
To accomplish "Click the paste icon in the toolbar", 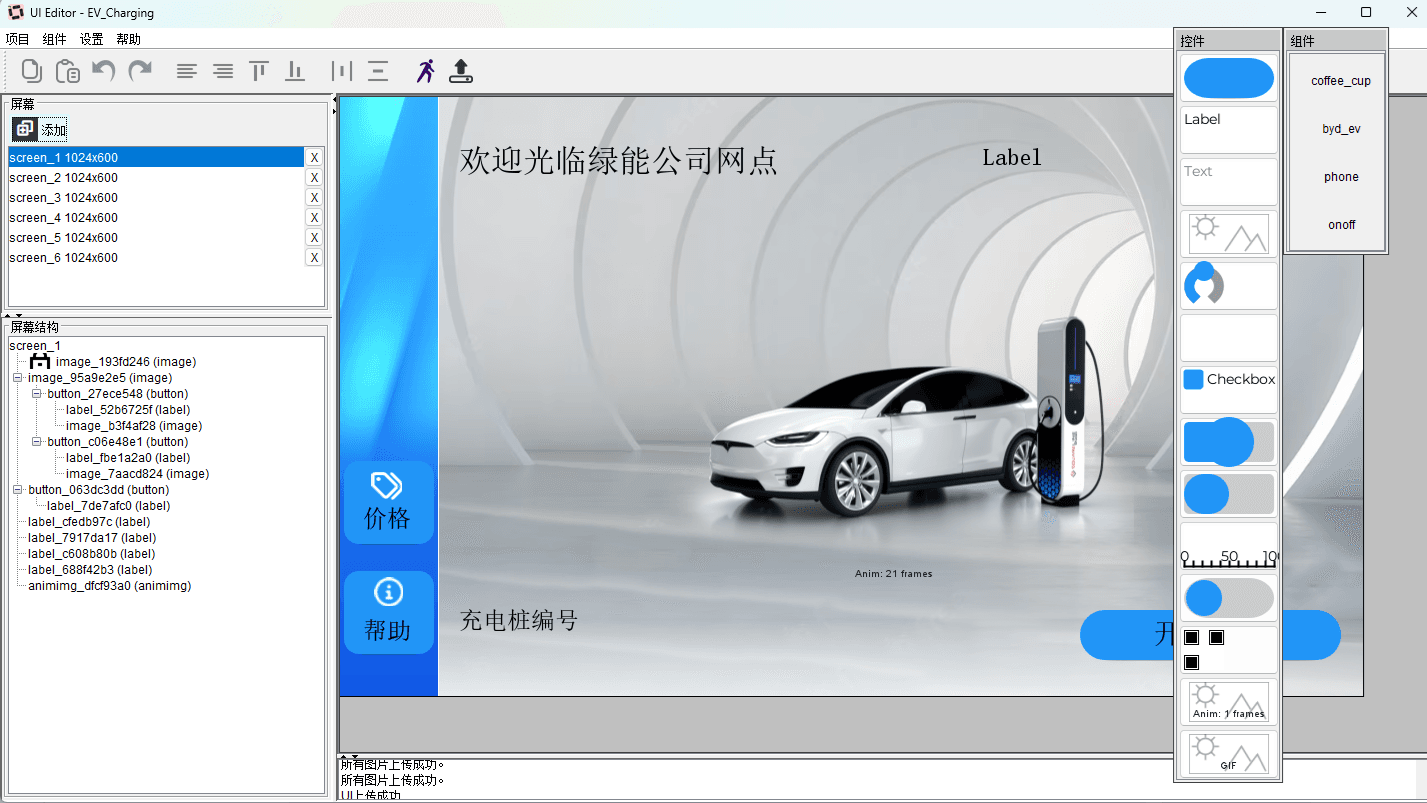I will pos(67,70).
